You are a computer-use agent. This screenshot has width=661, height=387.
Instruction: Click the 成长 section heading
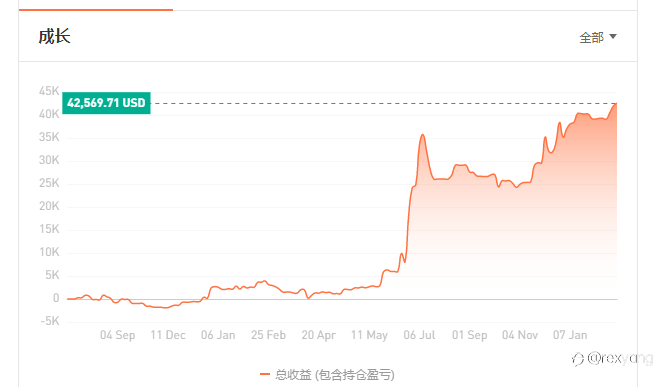pos(54,37)
